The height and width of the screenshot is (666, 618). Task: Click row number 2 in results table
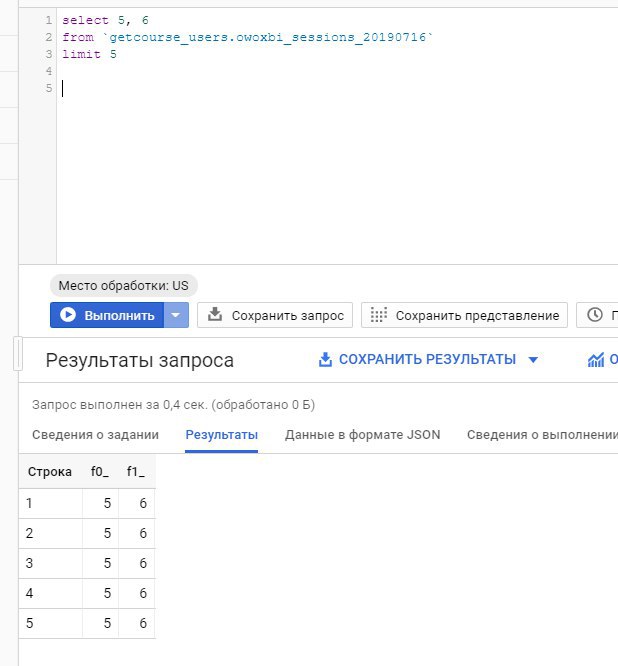point(29,533)
